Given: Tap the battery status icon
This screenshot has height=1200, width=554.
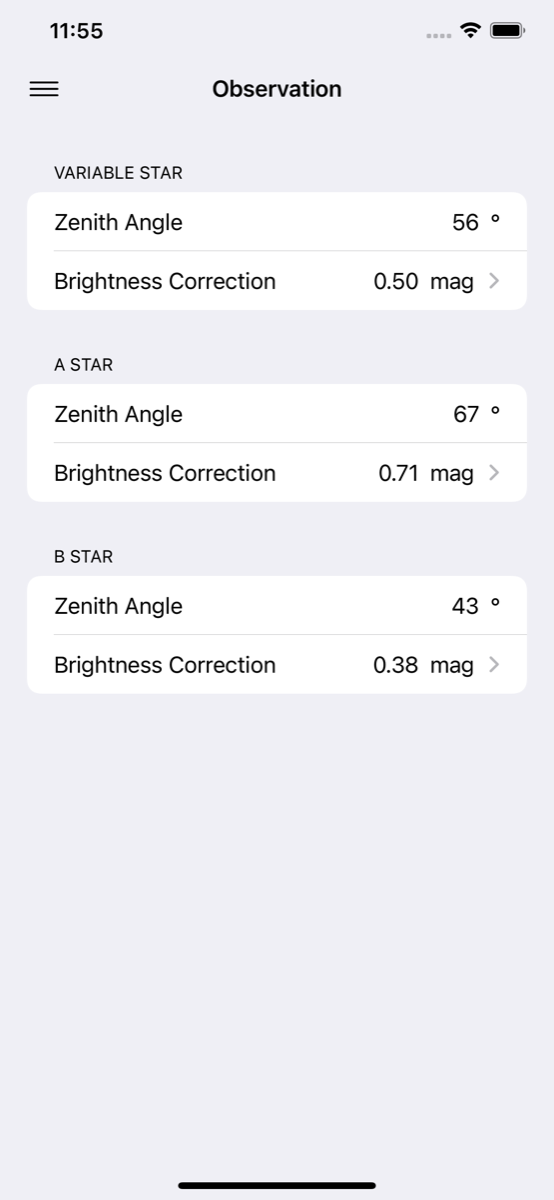Looking at the screenshot, I should coord(507,31).
